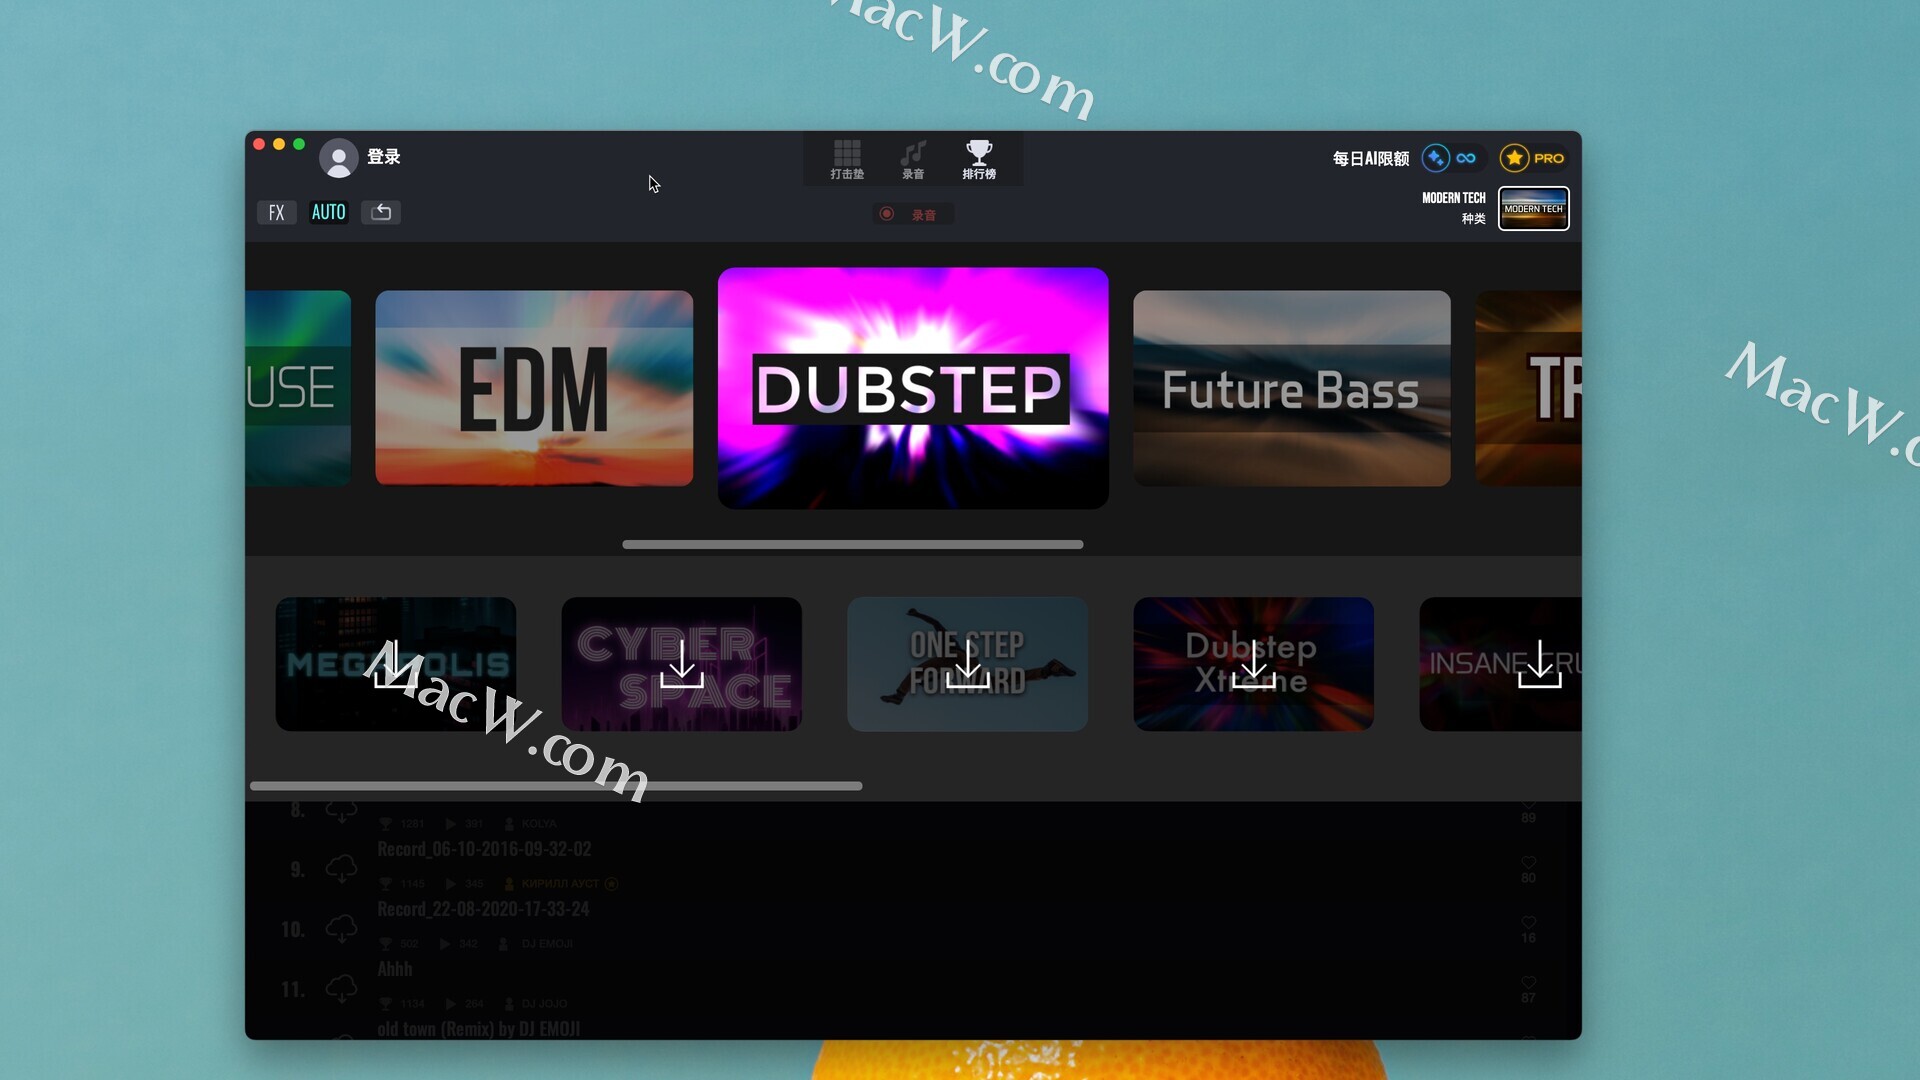Download the CYBER SPACE sound pack
The image size is (1920, 1080).
point(681,664)
